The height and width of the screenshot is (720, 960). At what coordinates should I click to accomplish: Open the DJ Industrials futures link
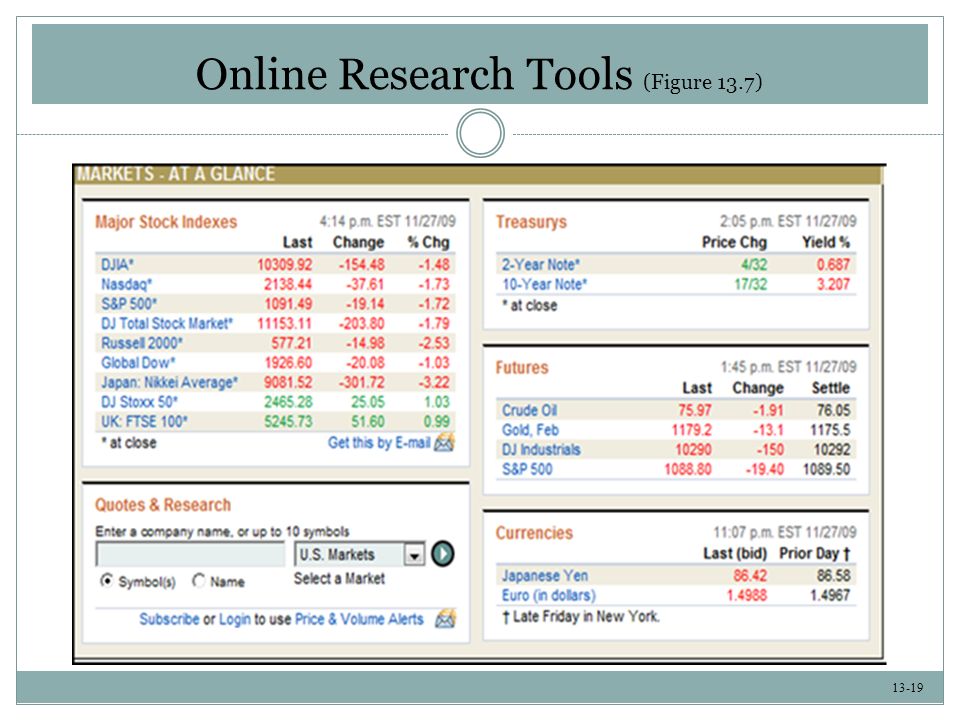point(541,449)
